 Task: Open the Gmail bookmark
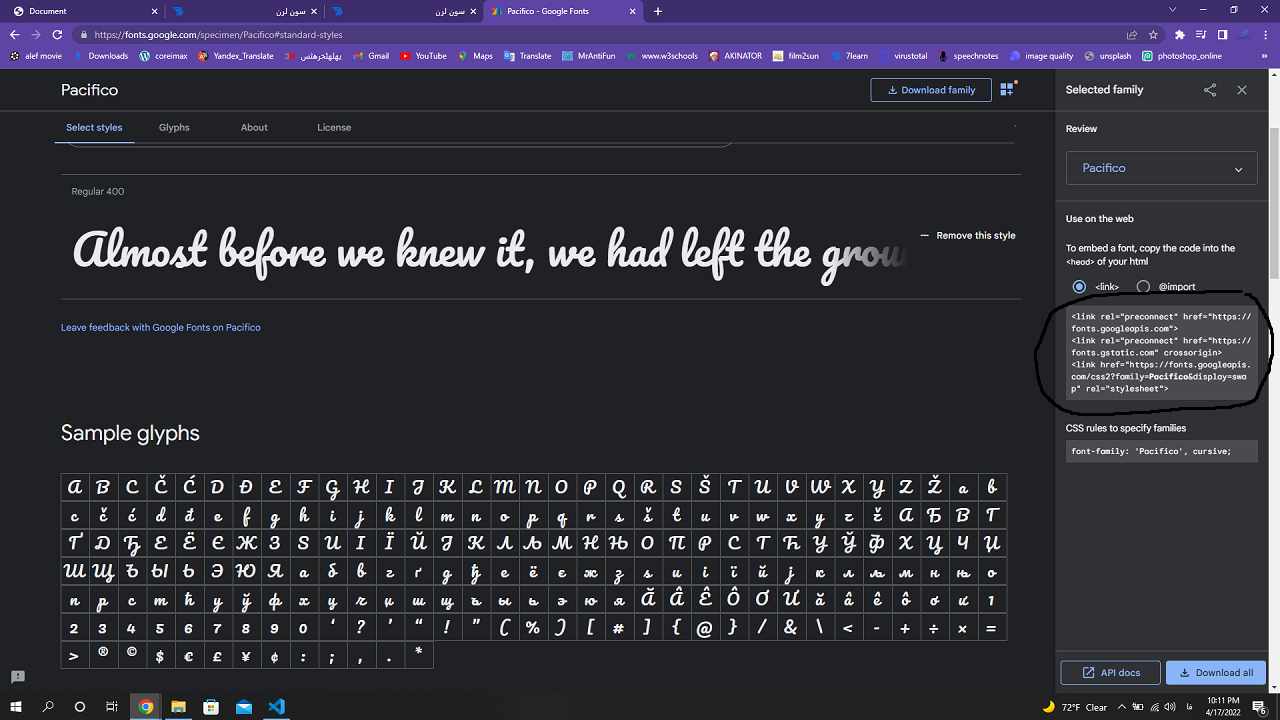coord(370,56)
